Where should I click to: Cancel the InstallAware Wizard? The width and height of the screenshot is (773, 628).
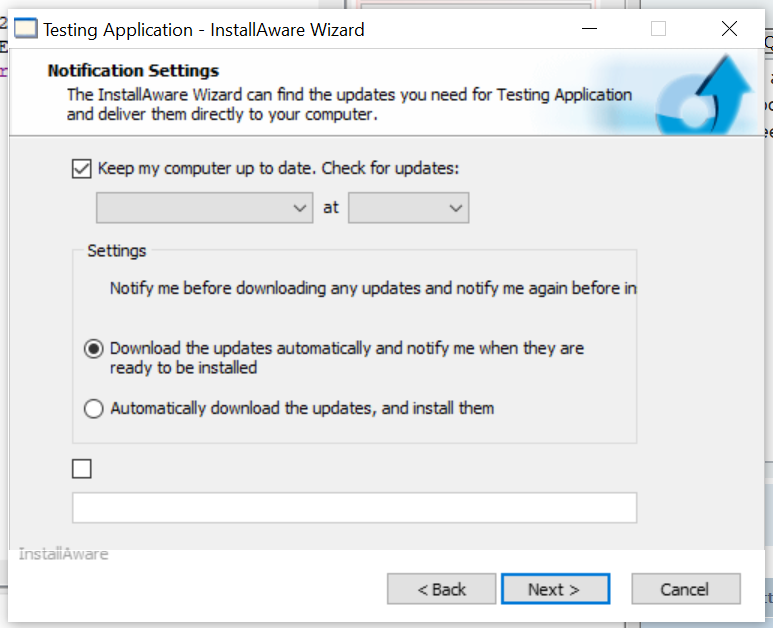tap(686, 589)
